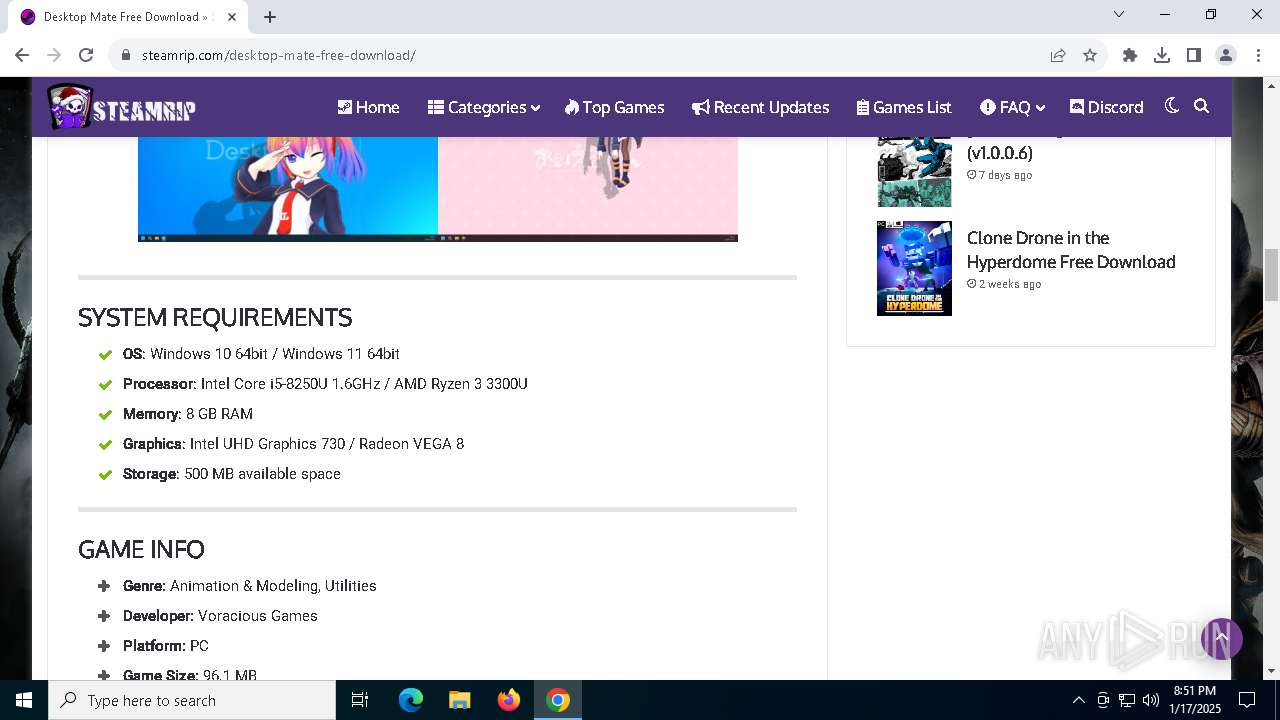
Task: Open a new browser tab
Action: pyautogui.click(x=270, y=16)
